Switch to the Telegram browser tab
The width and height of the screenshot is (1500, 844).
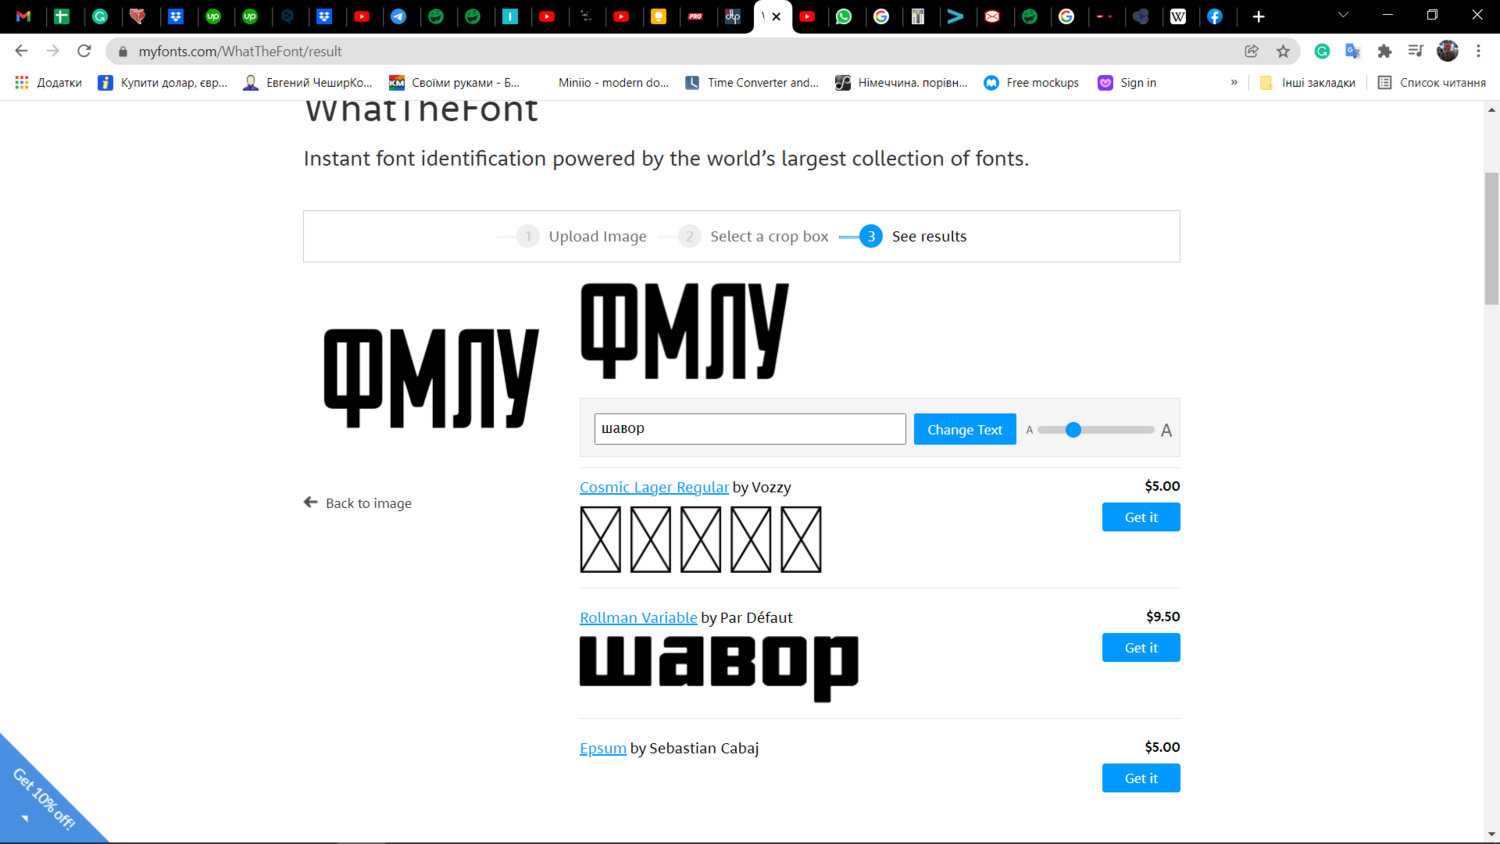[x=399, y=16]
